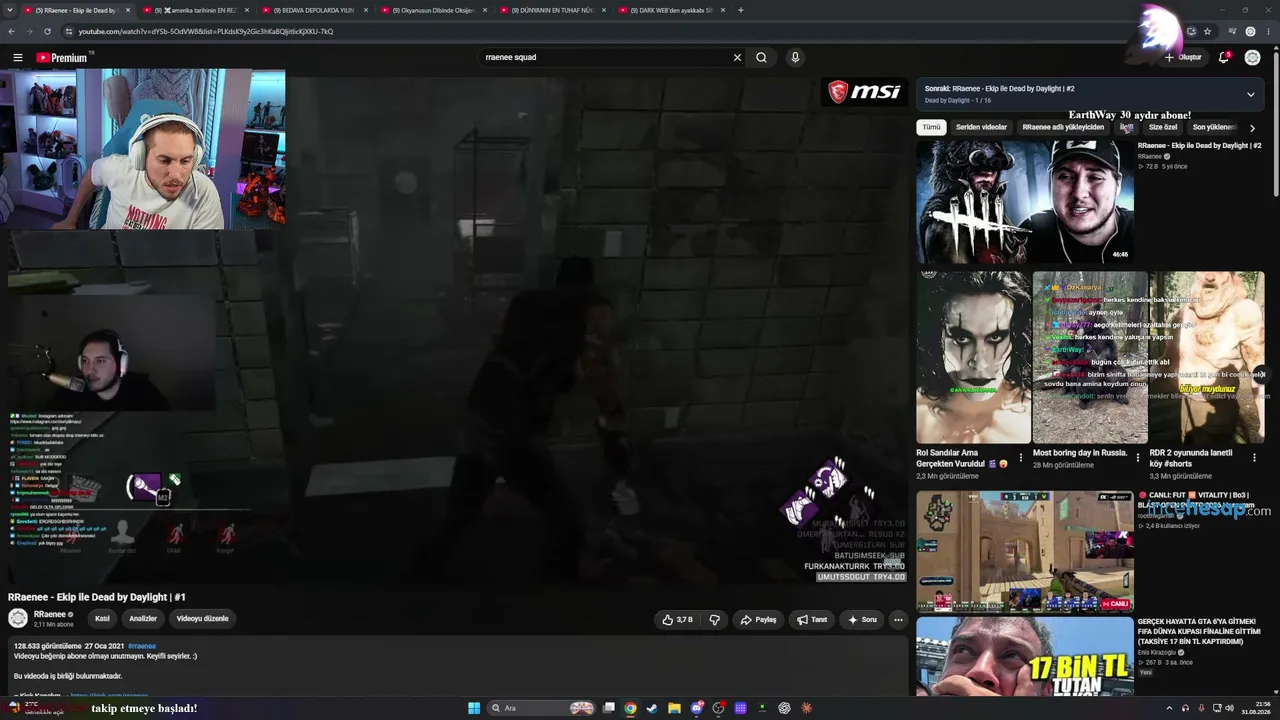Open YouTube notifications bell
The width and height of the screenshot is (1280, 720).
tap(1223, 58)
